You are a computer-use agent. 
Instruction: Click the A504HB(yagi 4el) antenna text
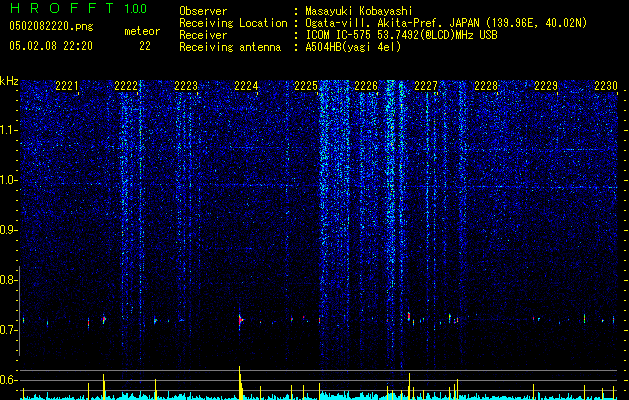pyautogui.click(x=353, y=47)
